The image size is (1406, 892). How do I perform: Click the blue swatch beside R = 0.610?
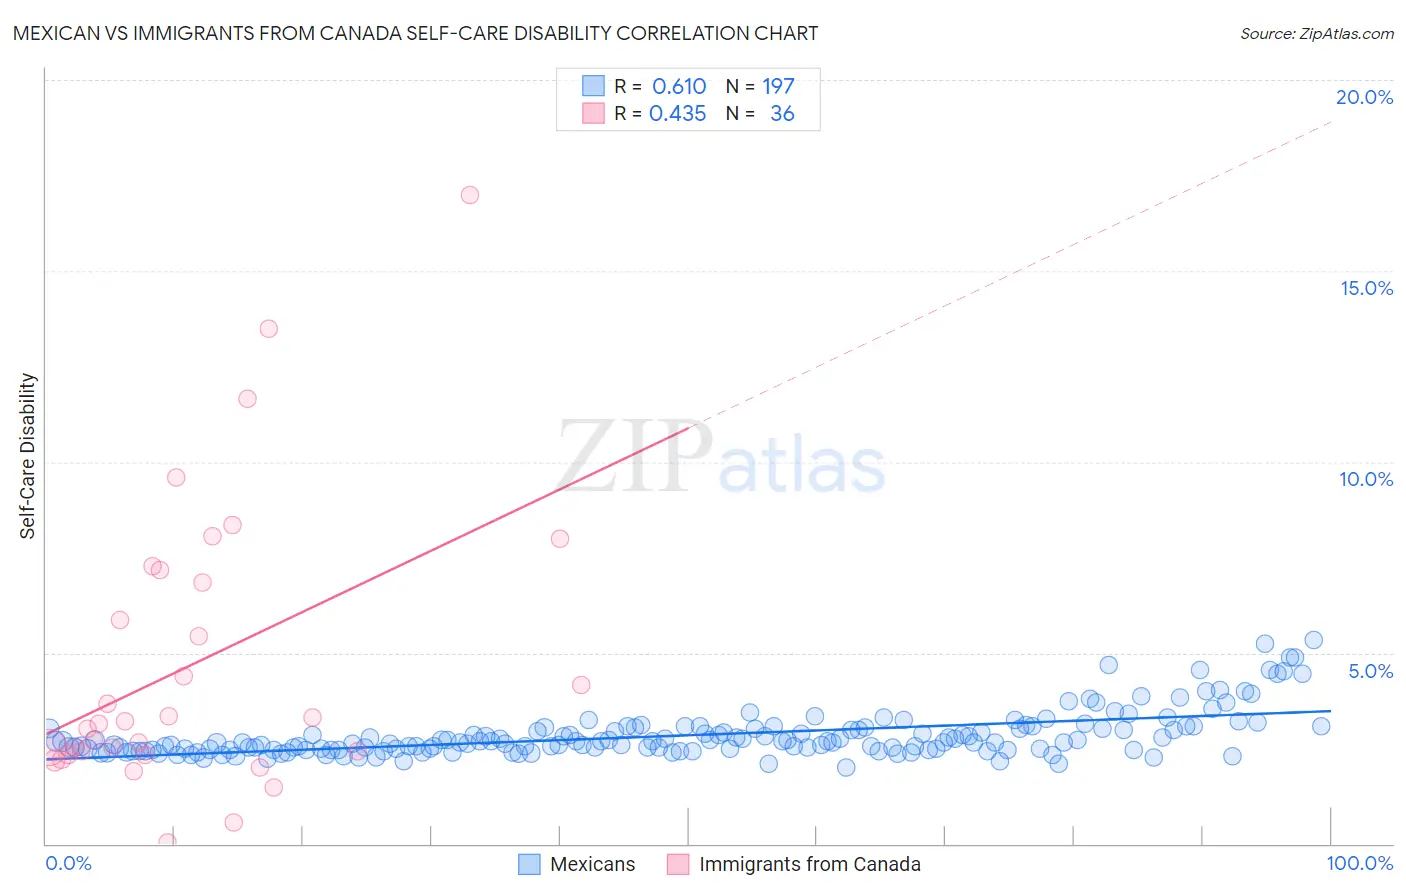point(594,86)
